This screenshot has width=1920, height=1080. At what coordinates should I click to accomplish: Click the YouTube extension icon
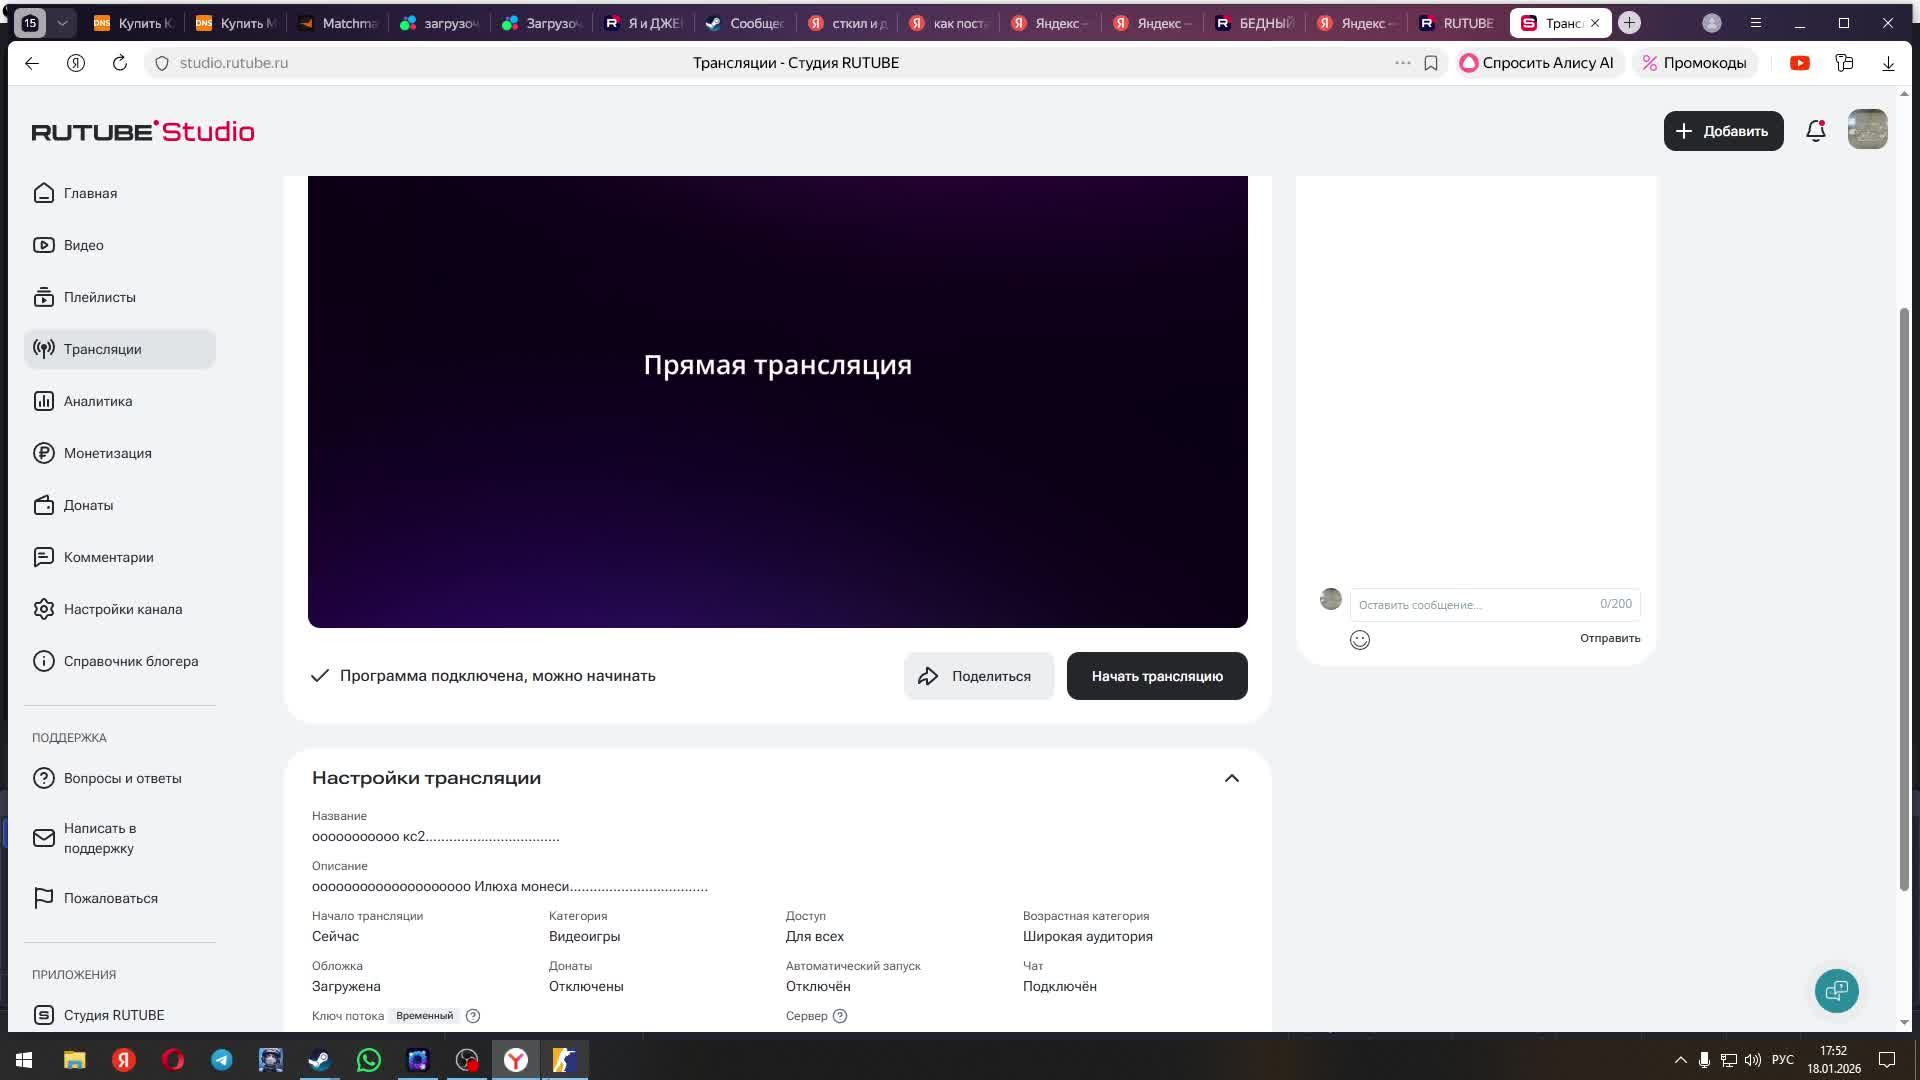tap(1800, 63)
